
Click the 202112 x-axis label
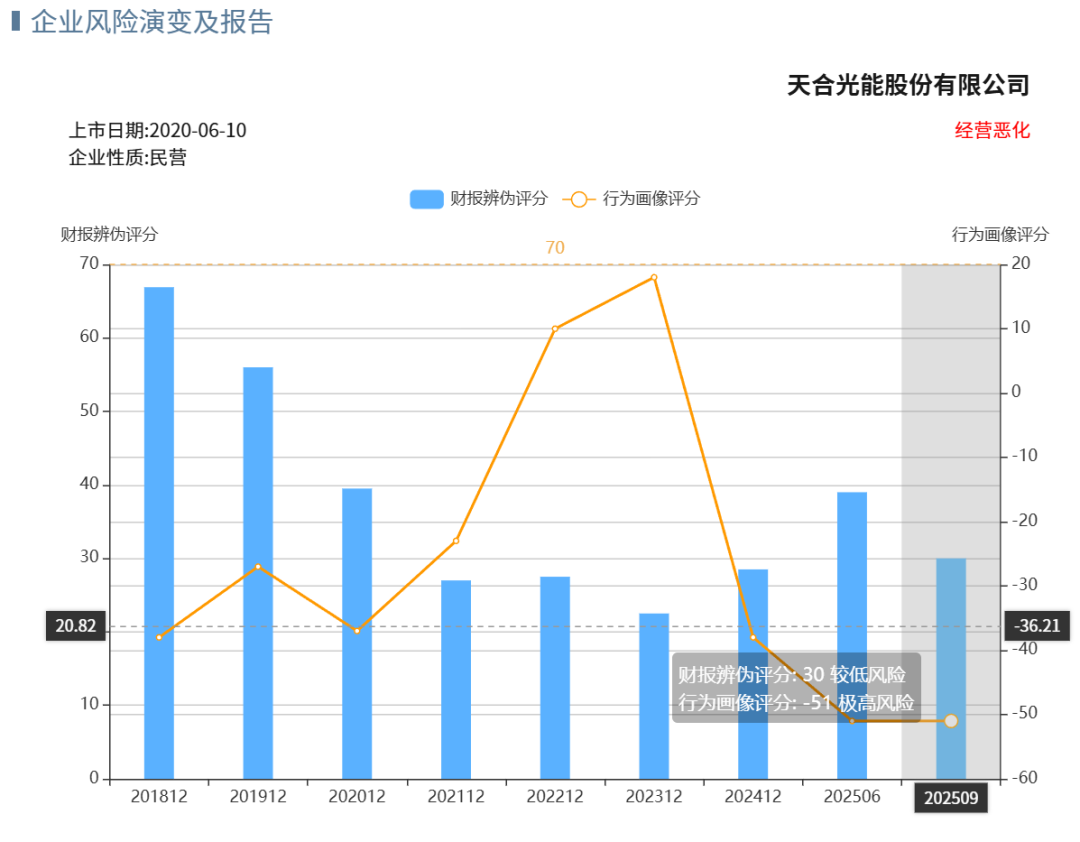(456, 797)
